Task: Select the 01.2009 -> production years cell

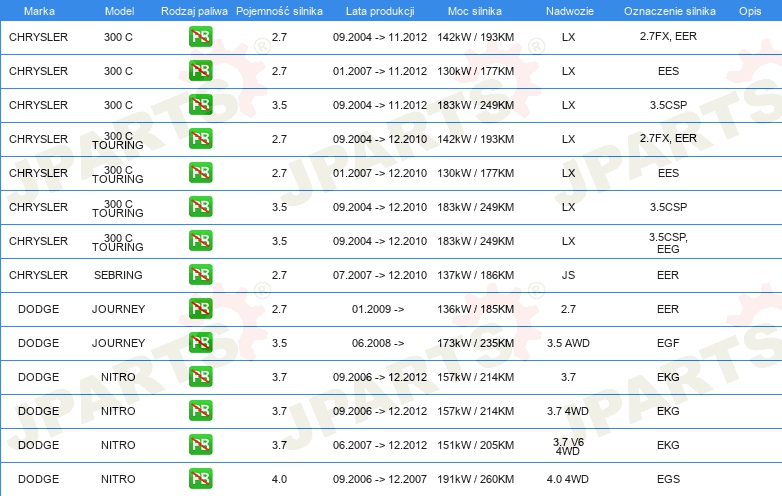Action: [x=378, y=309]
